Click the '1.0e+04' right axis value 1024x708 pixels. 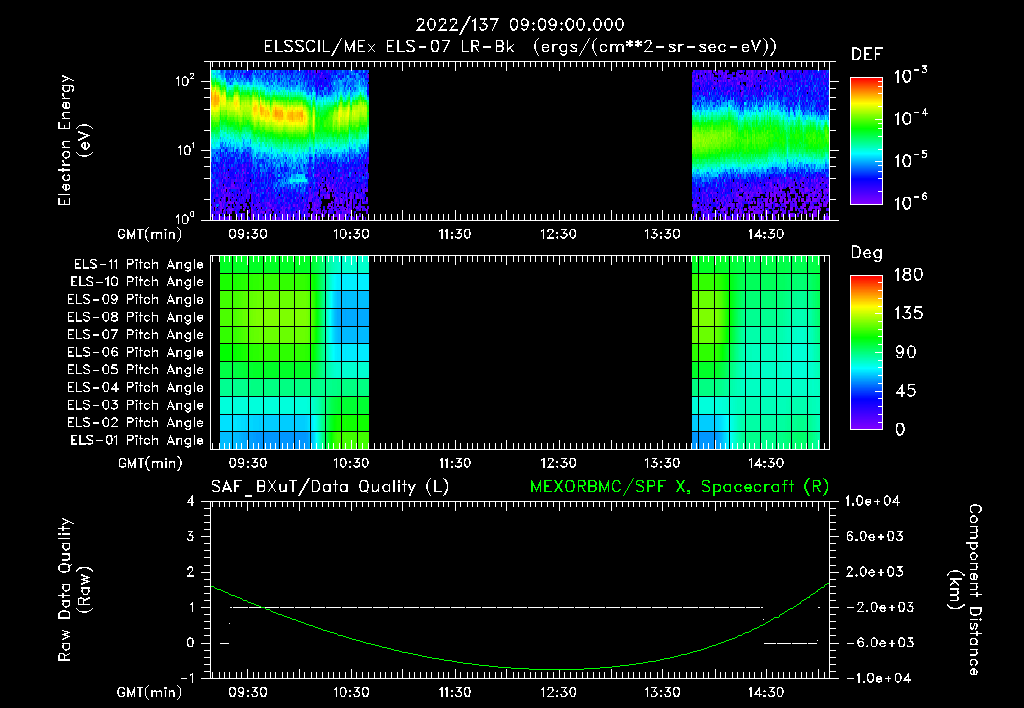tap(872, 501)
